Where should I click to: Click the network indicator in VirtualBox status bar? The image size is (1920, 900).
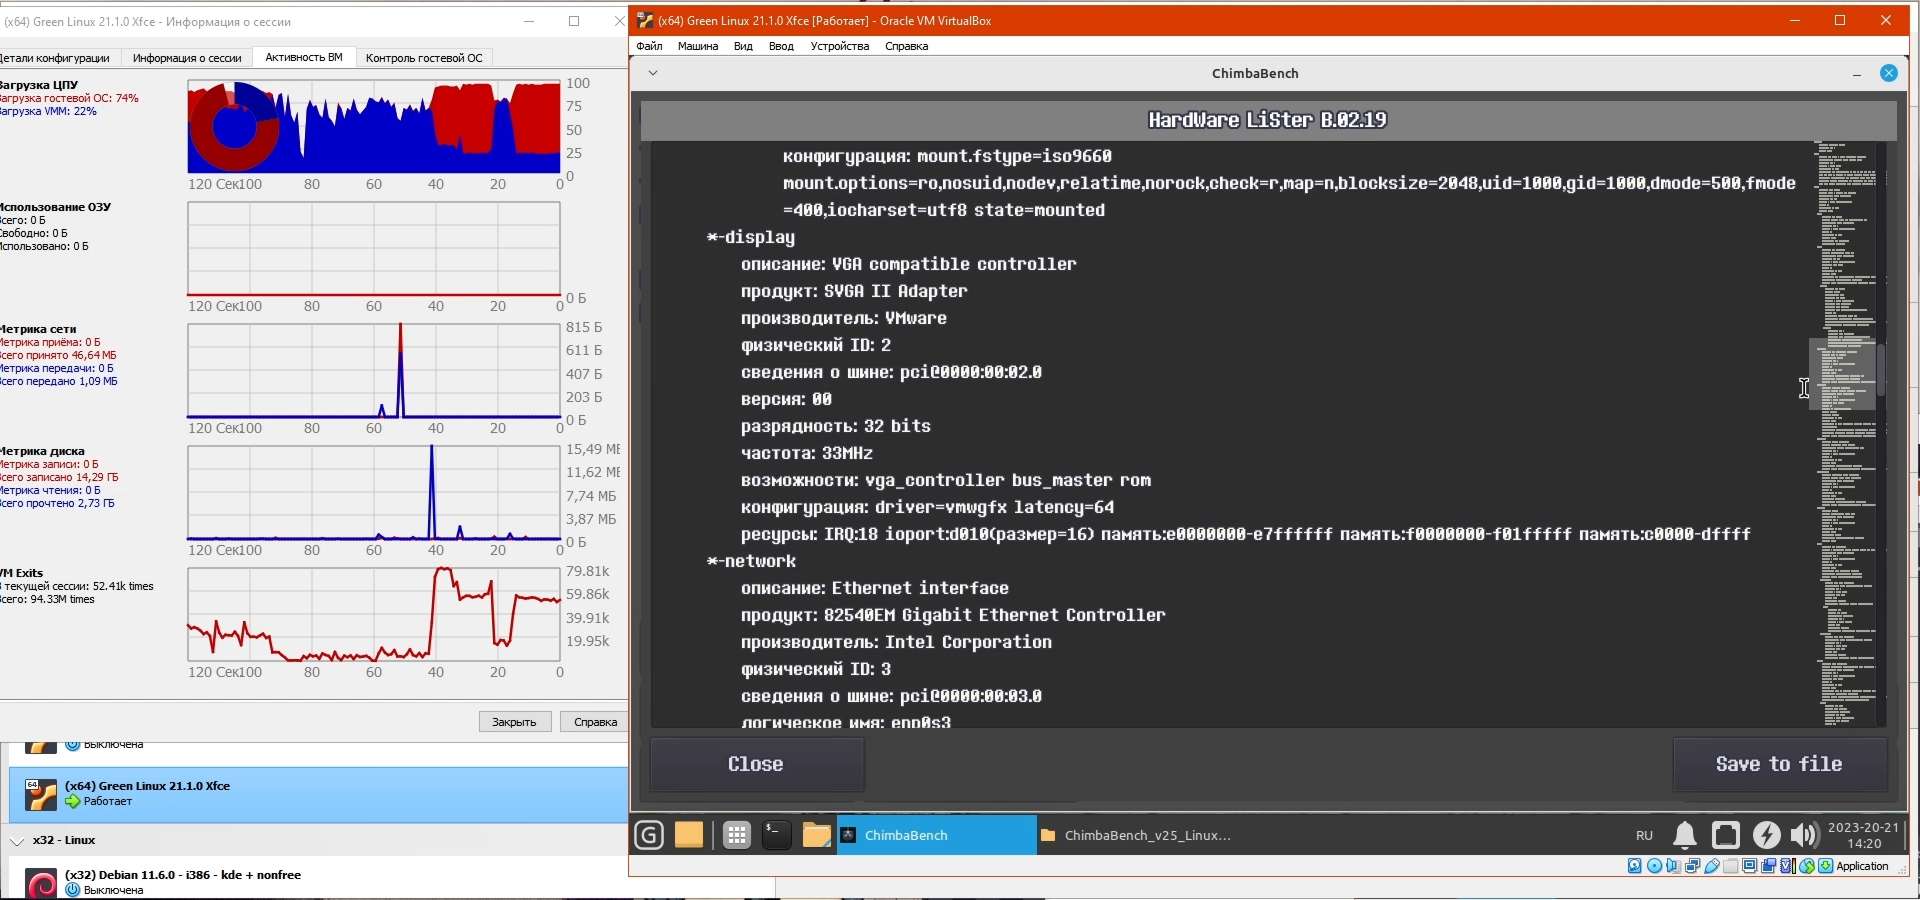pos(1692,866)
